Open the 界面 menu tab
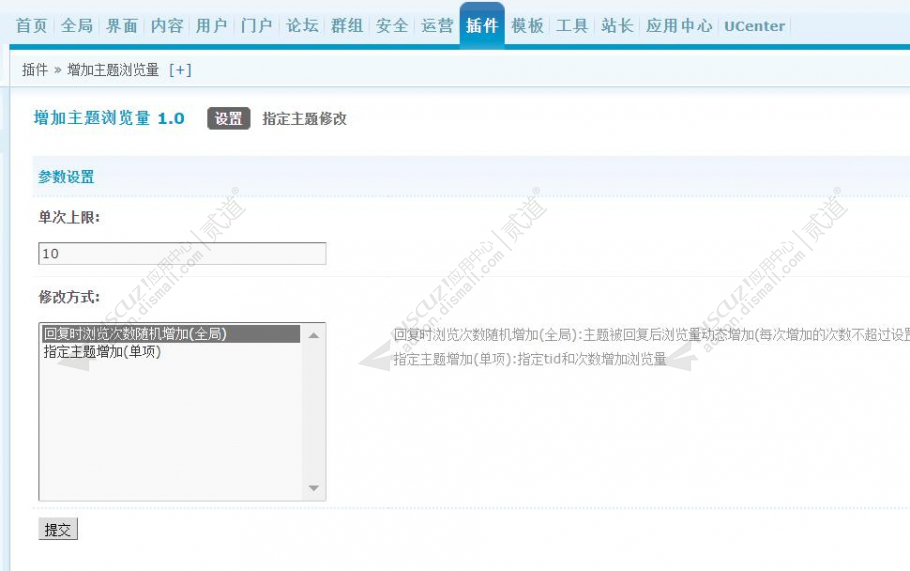Screen dimensions: 910x571 pyautogui.click(x=122, y=26)
